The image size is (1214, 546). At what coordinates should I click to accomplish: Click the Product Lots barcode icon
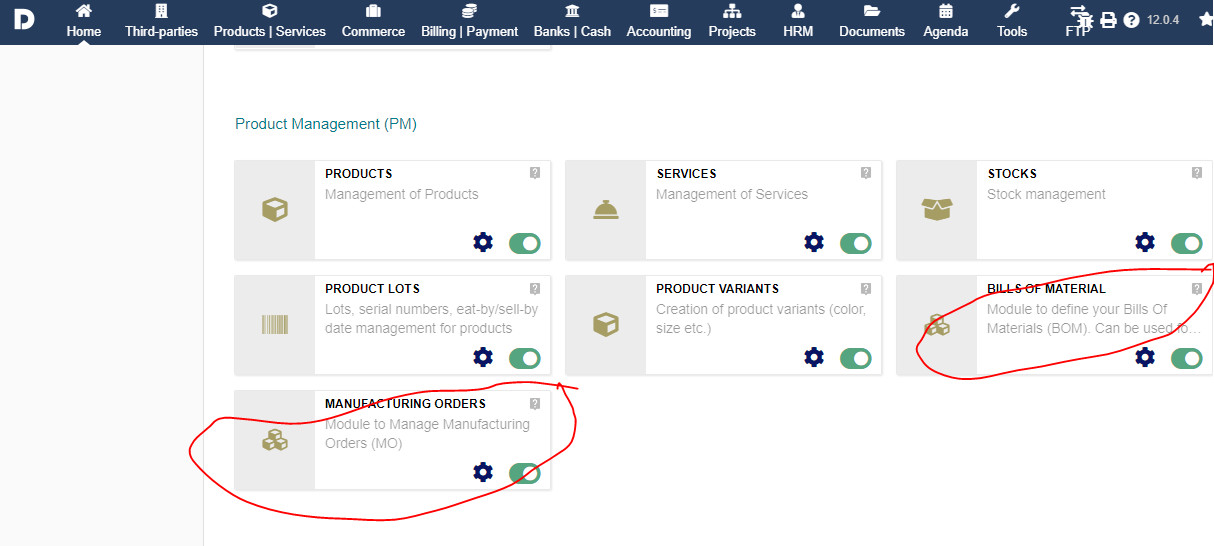coord(274,324)
